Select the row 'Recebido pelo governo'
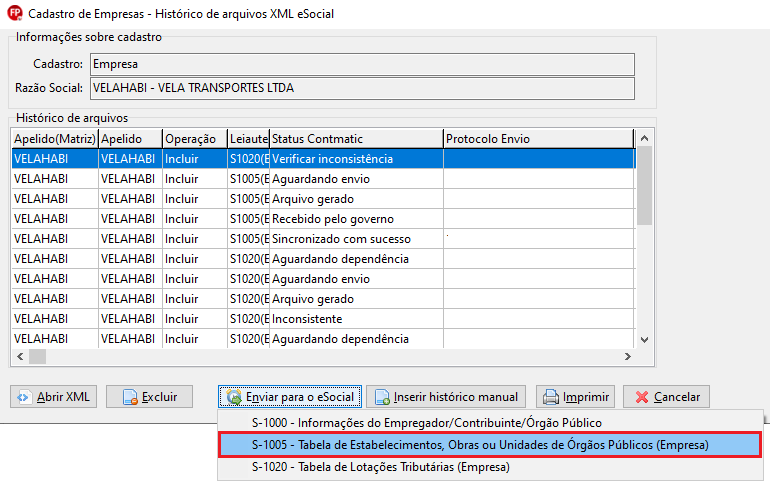Image resolution: width=770 pixels, height=486 pixels. (324, 219)
